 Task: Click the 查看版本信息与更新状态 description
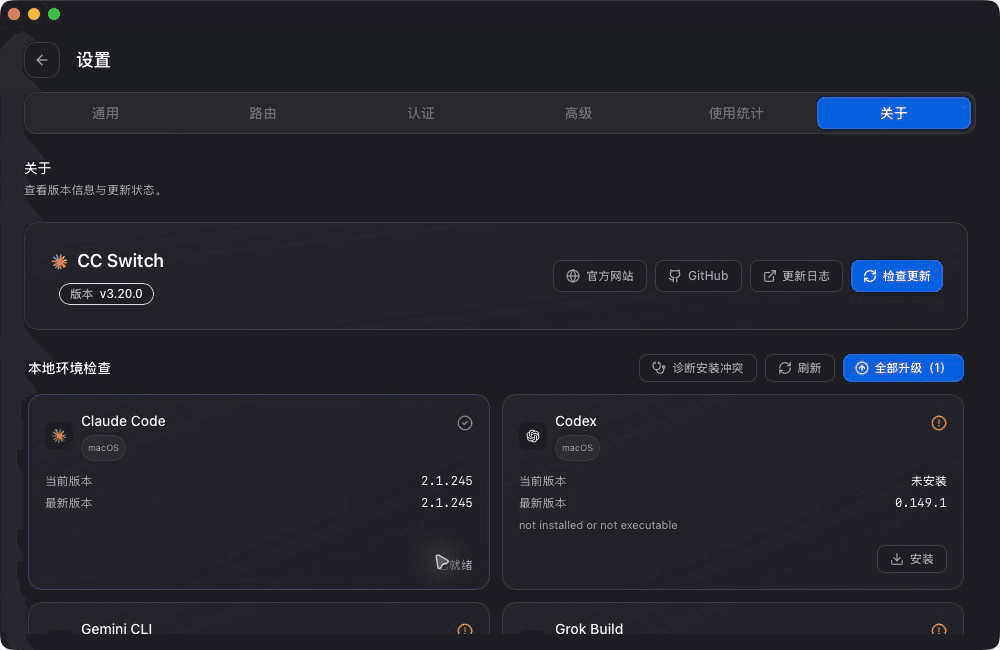coord(92,190)
